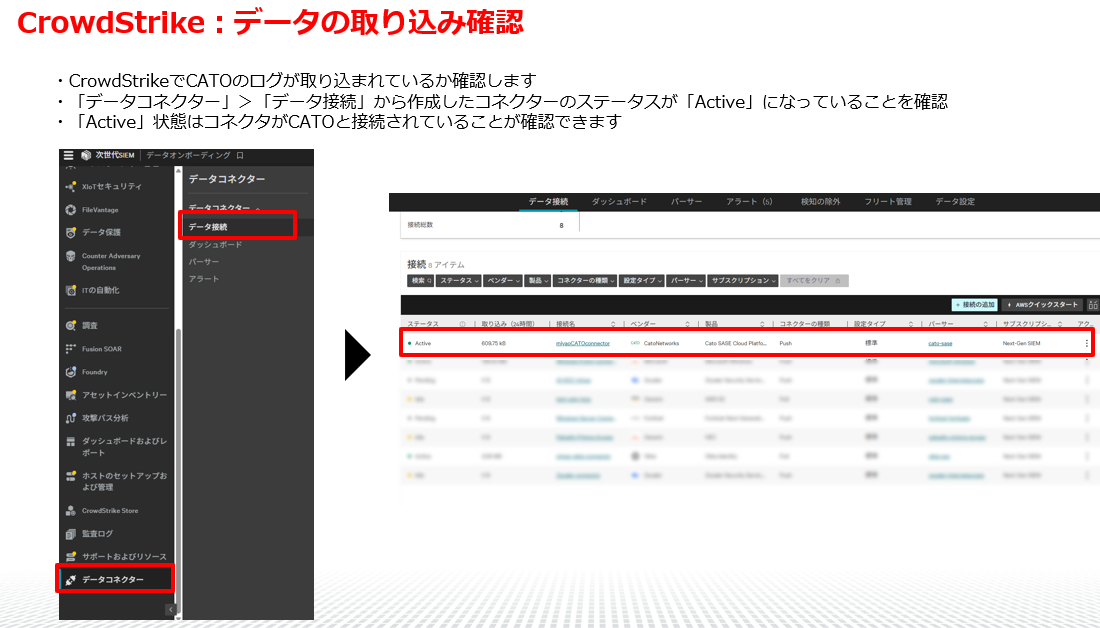This screenshot has width=1100, height=628.
Task: Open CrowdStrike Store icon
Action: [70, 511]
